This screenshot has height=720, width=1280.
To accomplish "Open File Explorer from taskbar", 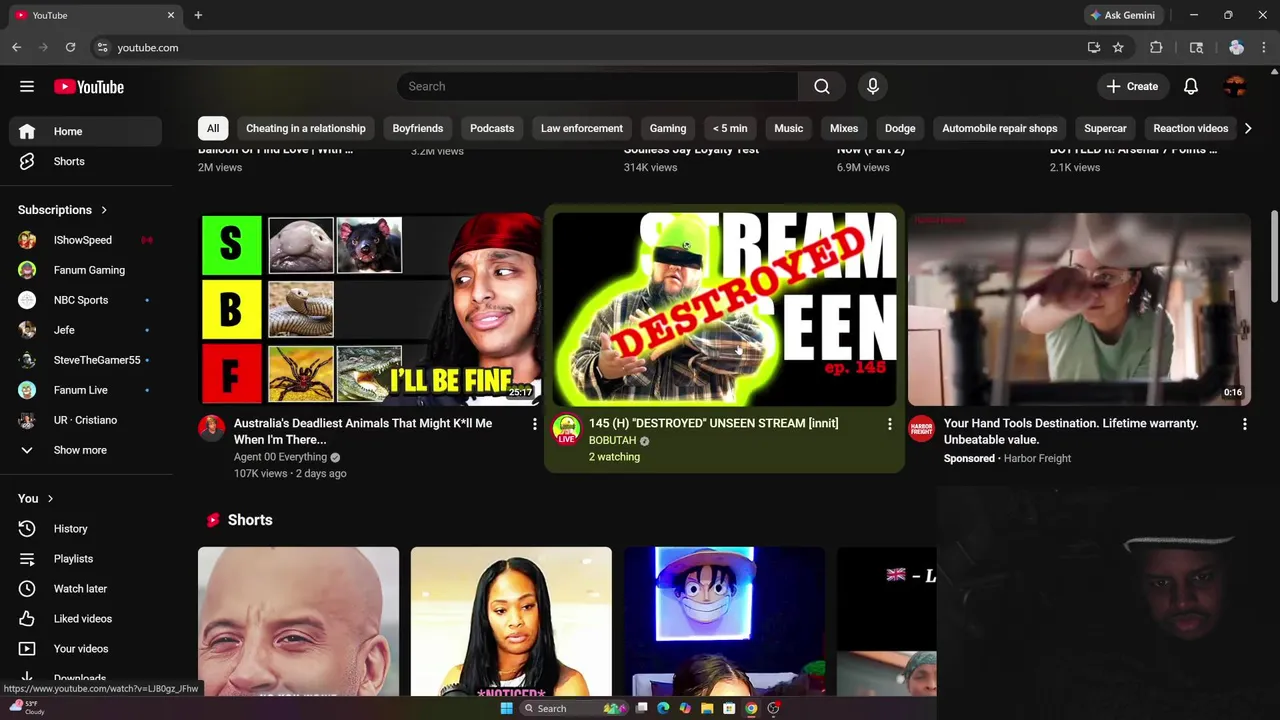I will click(707, 708).
